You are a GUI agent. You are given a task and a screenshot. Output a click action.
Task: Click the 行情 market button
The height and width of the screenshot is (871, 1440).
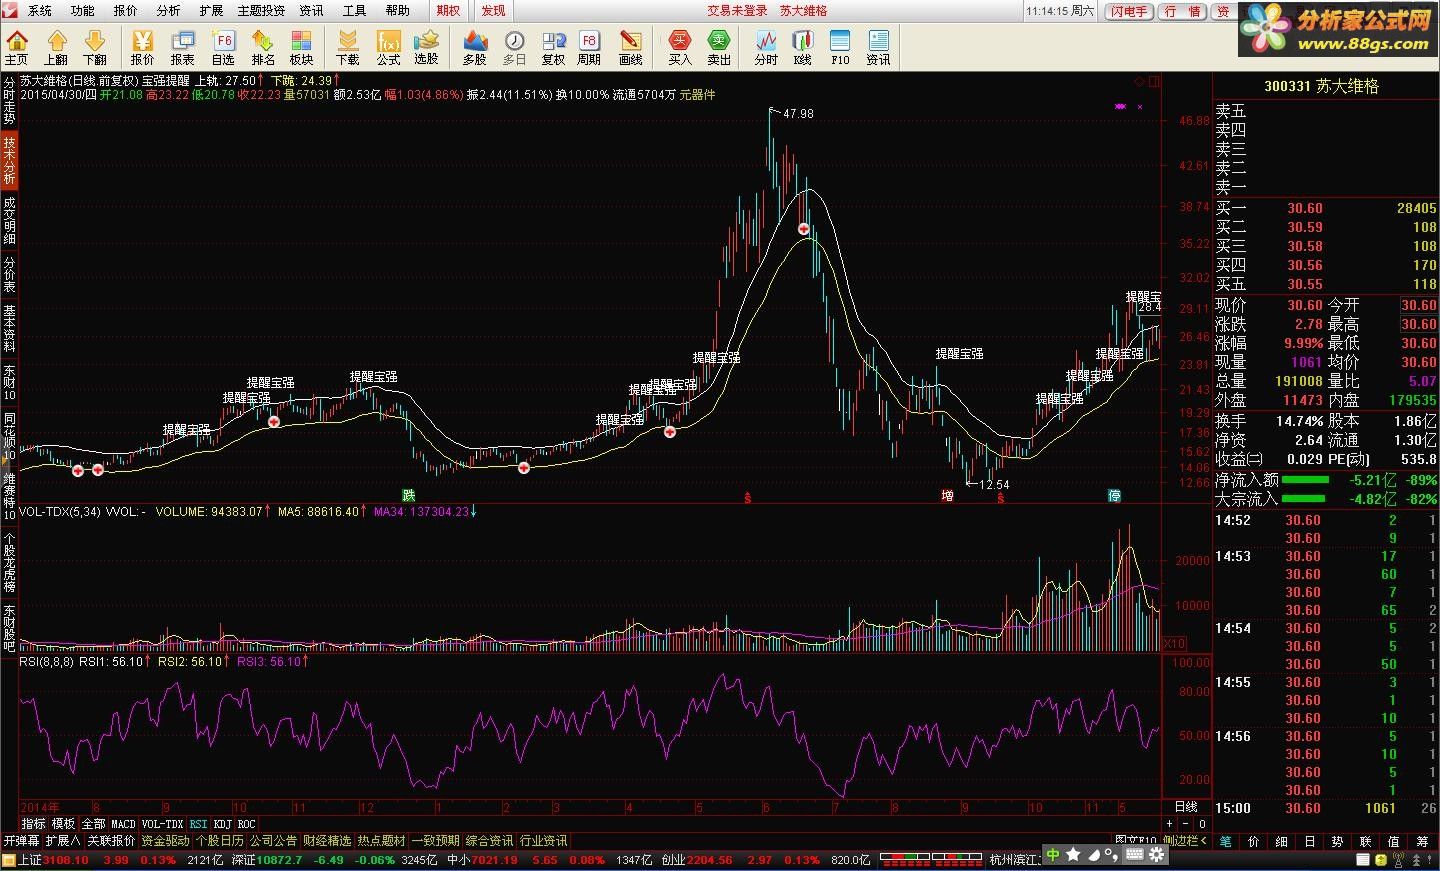[1182, 11]
